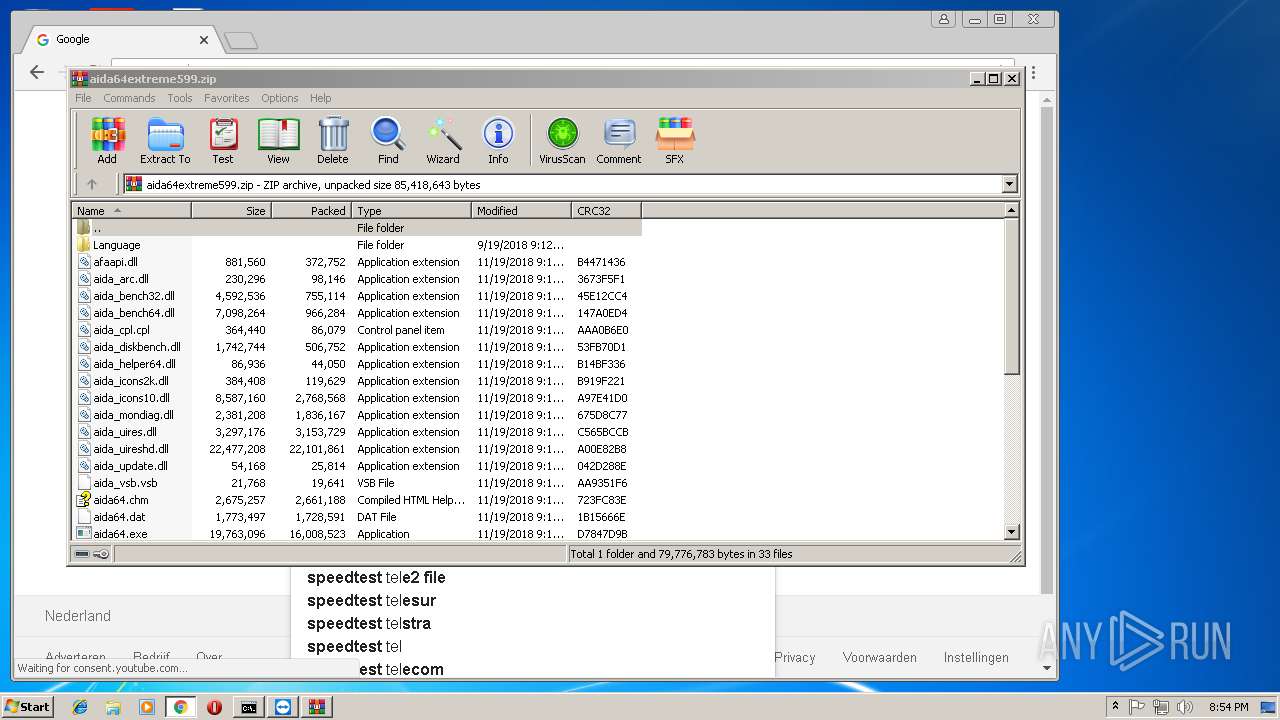Click the WinRAR taskbar button
Image resolution: width=1280 pixels, height=720 pixels.
[x=317, y=707]
